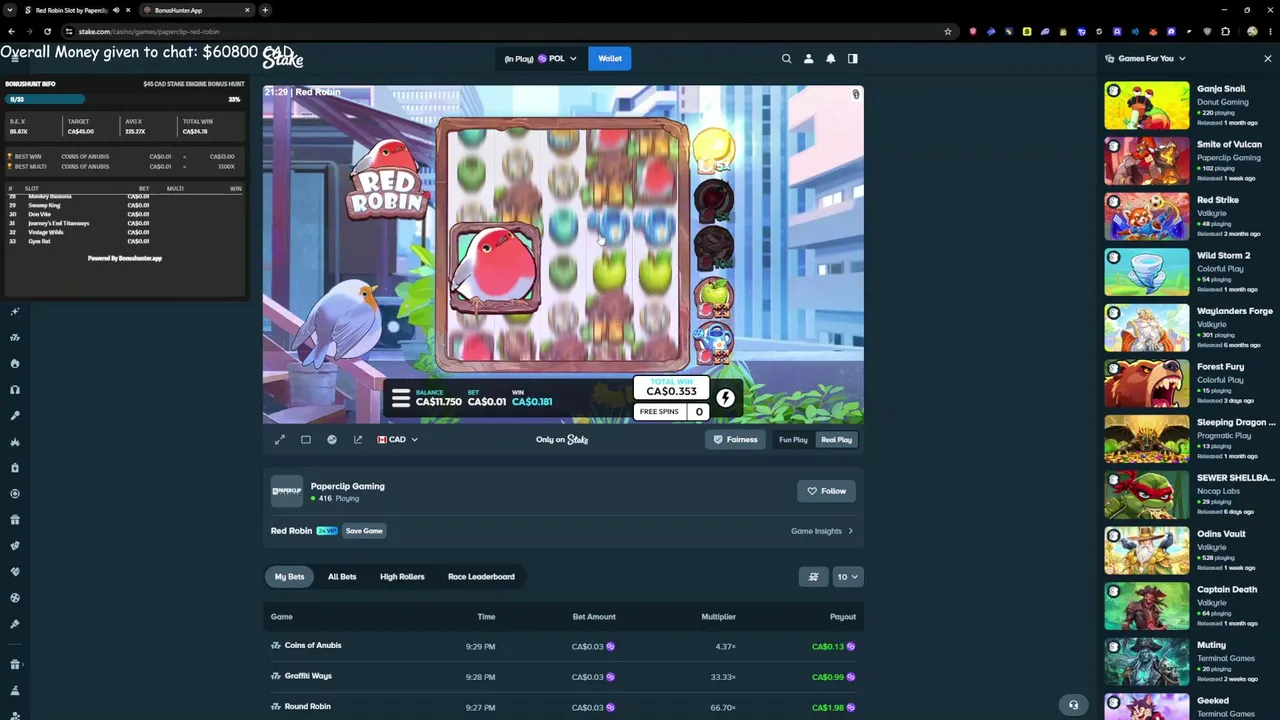The width and height of the screenshot is (1280, 720).
Task: Open the game's hamburger menu
Action: (401, 399)
